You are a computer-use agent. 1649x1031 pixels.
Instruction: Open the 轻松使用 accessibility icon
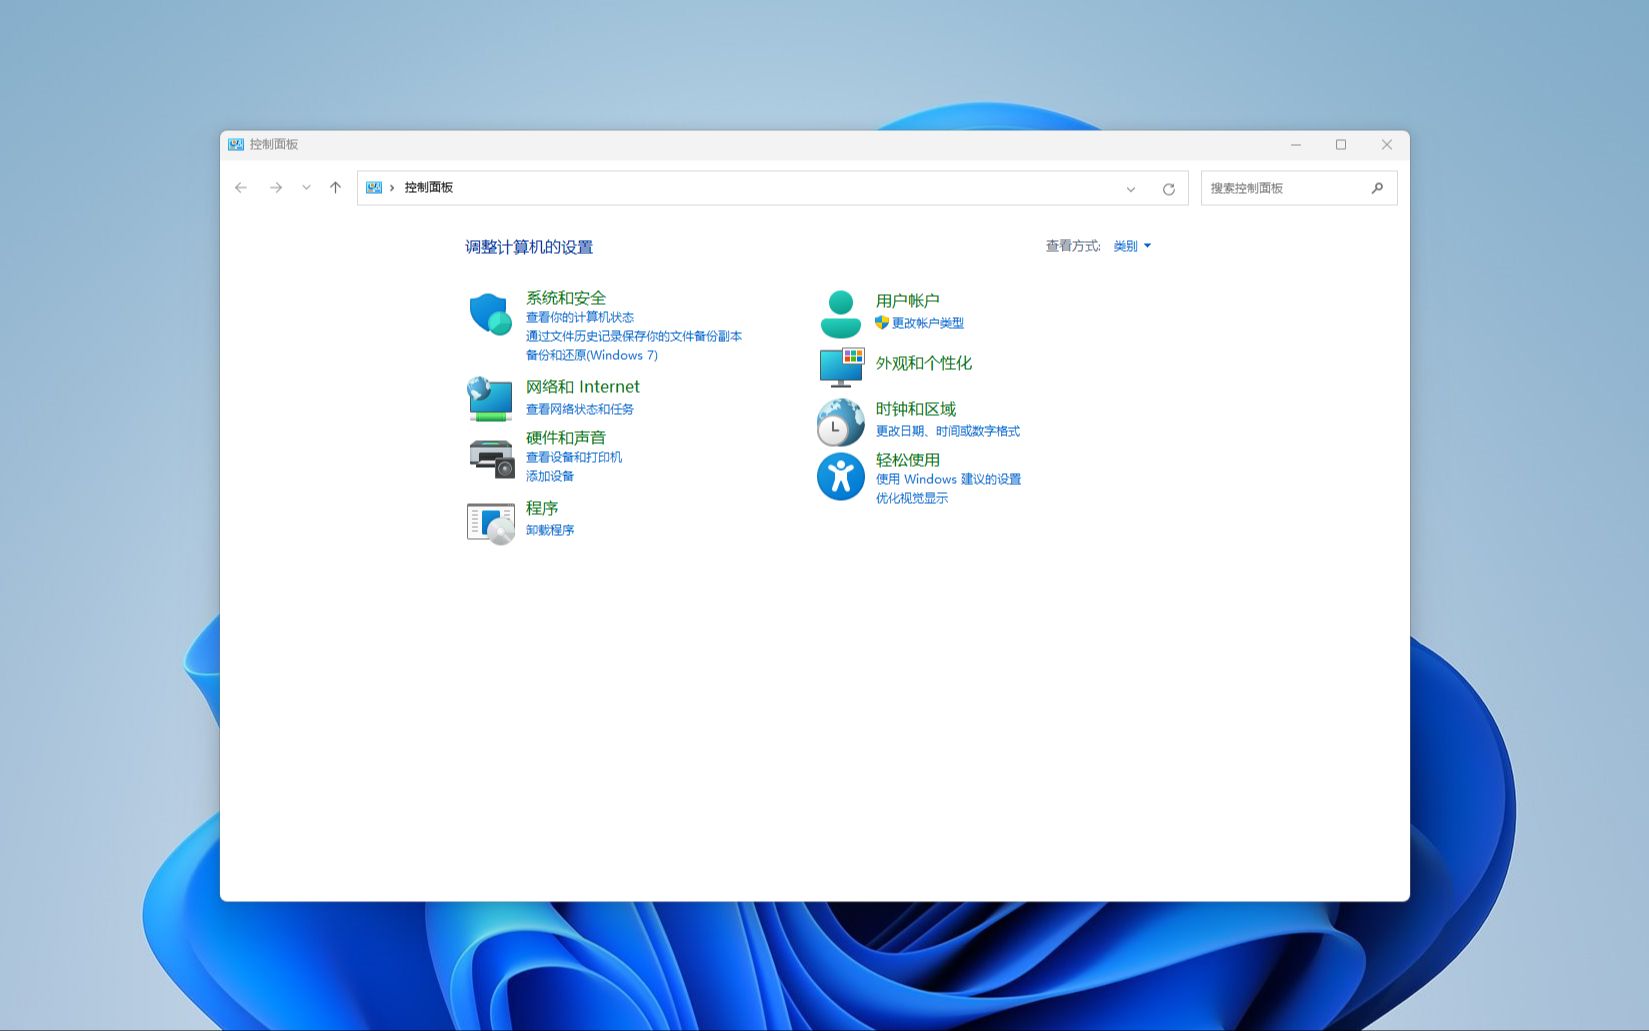(x=840, y=476)
